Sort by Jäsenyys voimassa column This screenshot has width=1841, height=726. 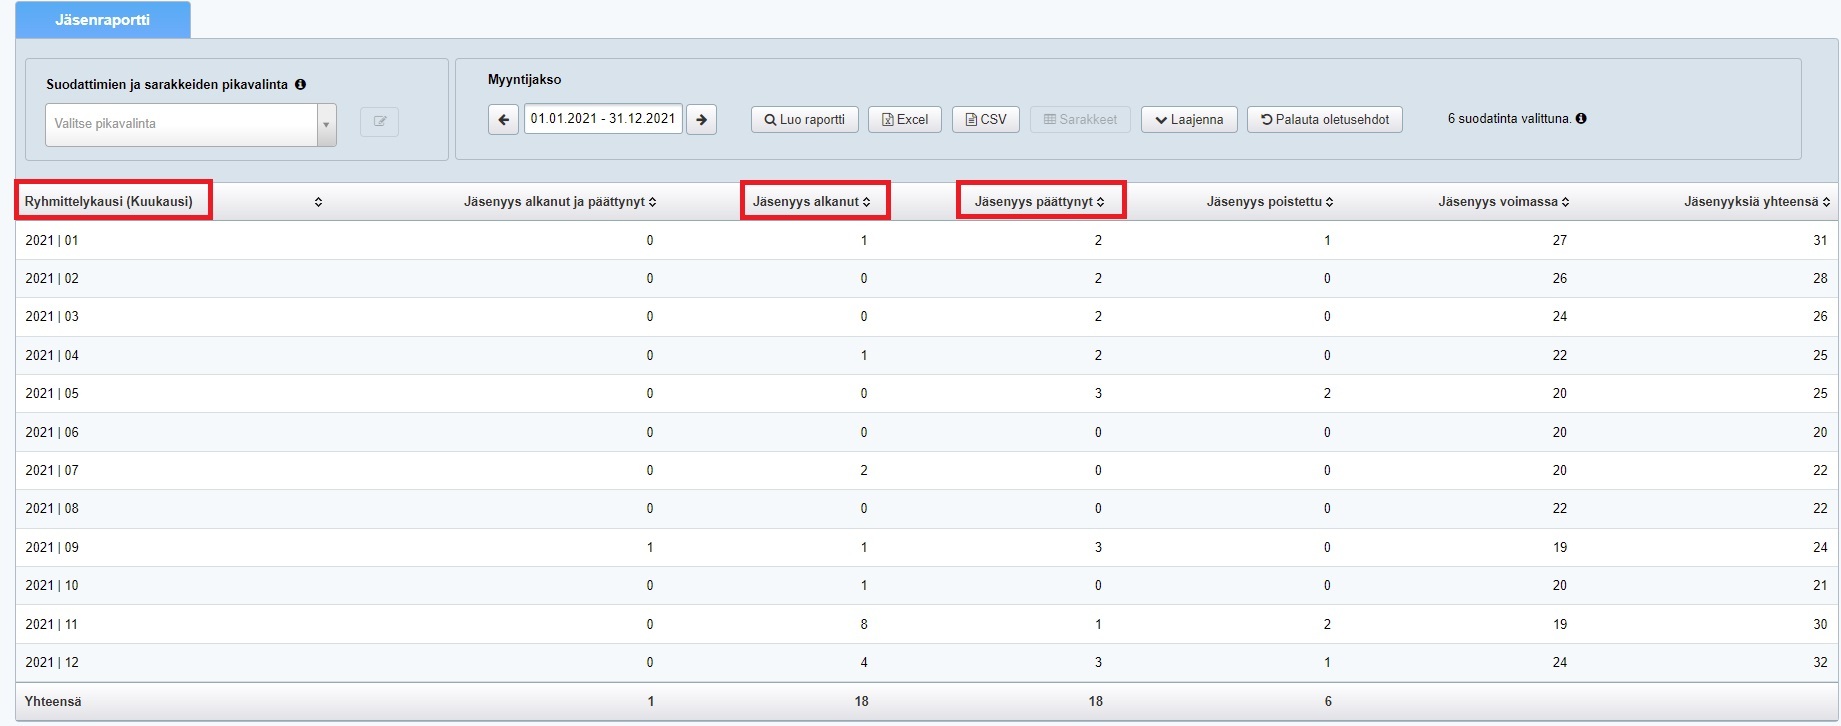coord(1565,202)
